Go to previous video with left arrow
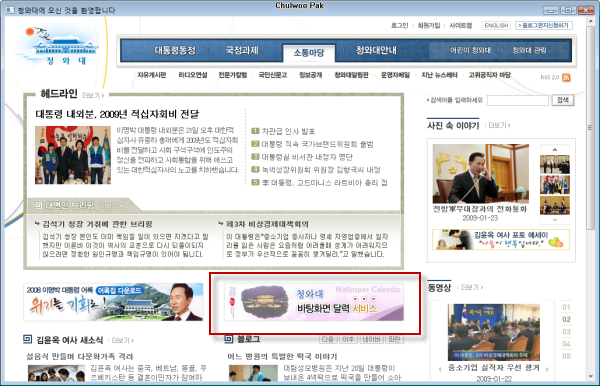Viewport: 600px width, 386px height. tap(440, 369)
